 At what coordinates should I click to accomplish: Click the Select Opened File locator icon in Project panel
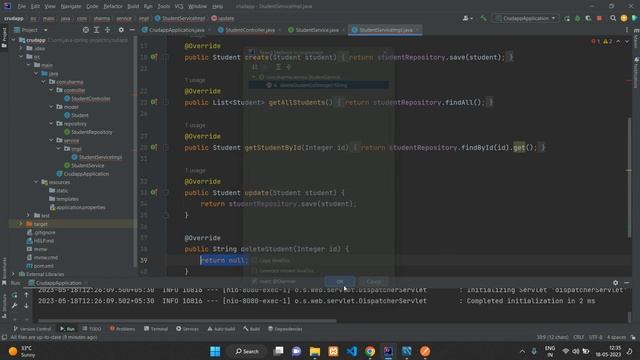point(86,30)
